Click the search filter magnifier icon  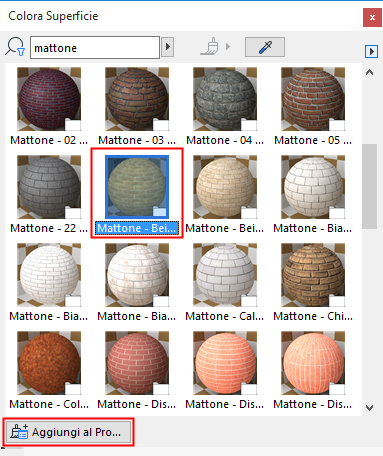tap(15, 47)
